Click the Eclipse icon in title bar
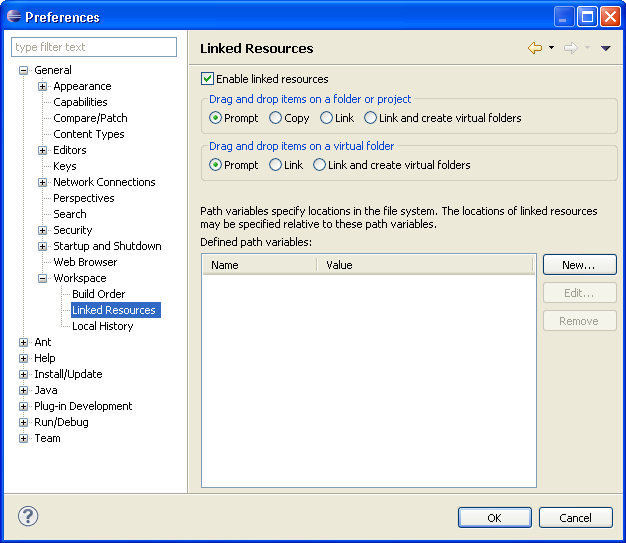The image size is (626, 543). pyautogui.click(x=14, y=16)
